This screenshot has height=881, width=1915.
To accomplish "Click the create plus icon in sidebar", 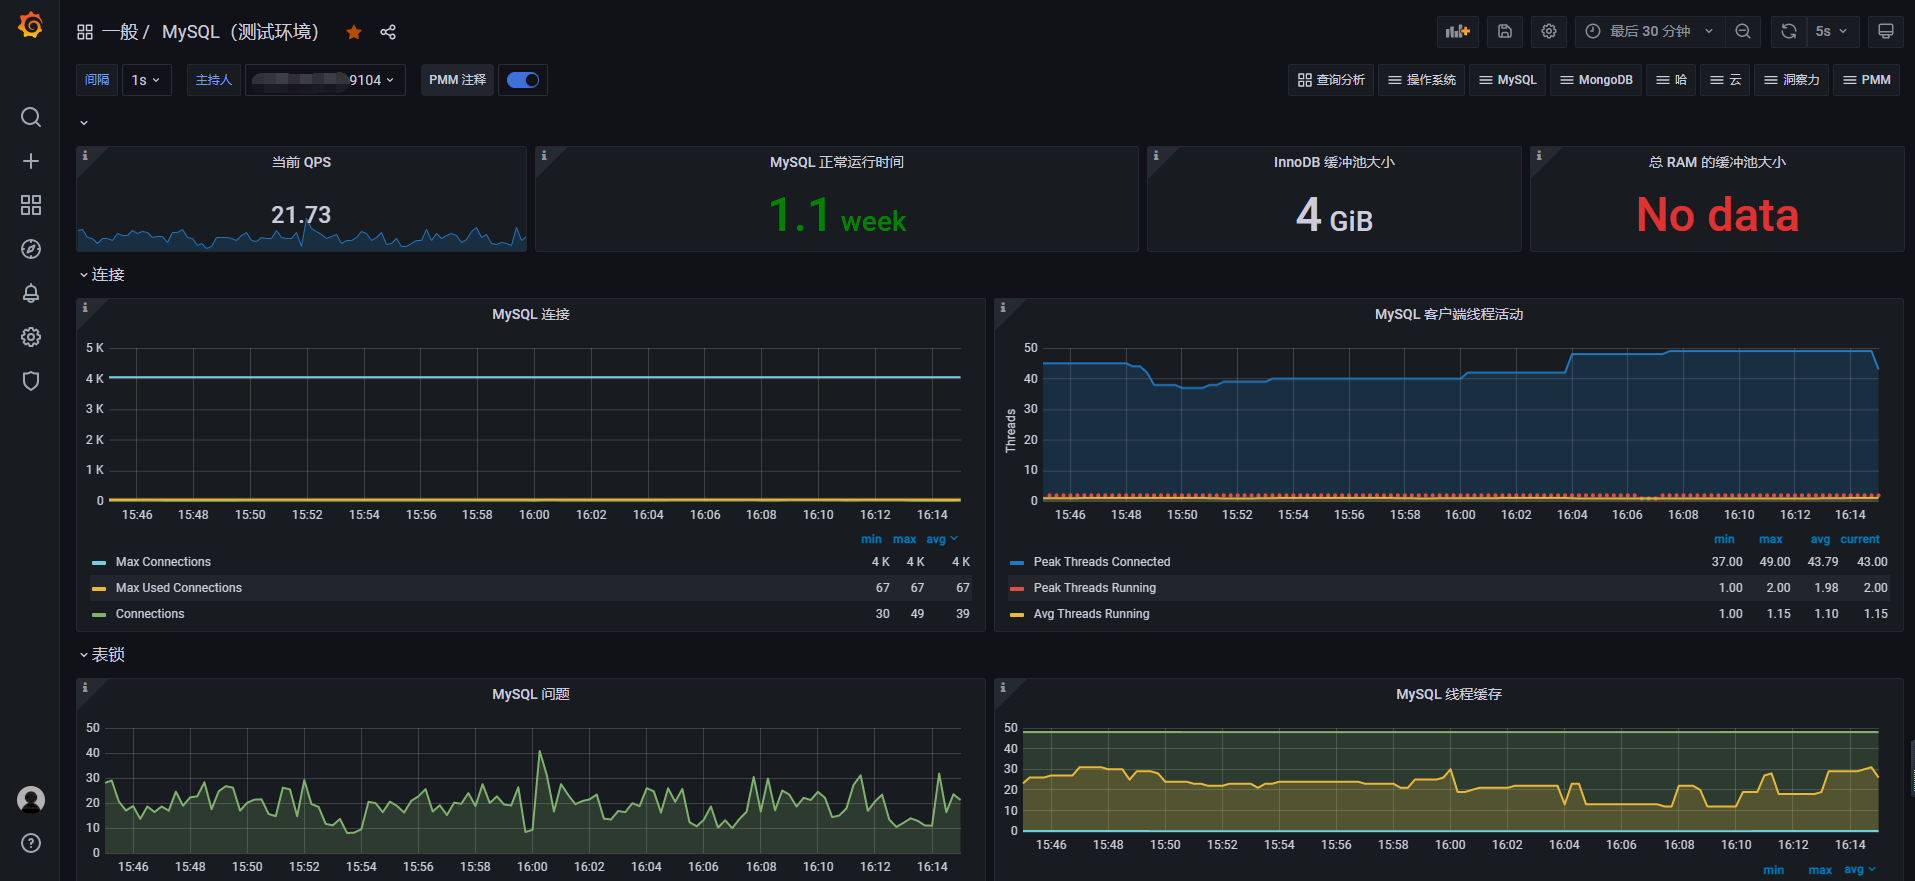I will (x=31, y=161).
